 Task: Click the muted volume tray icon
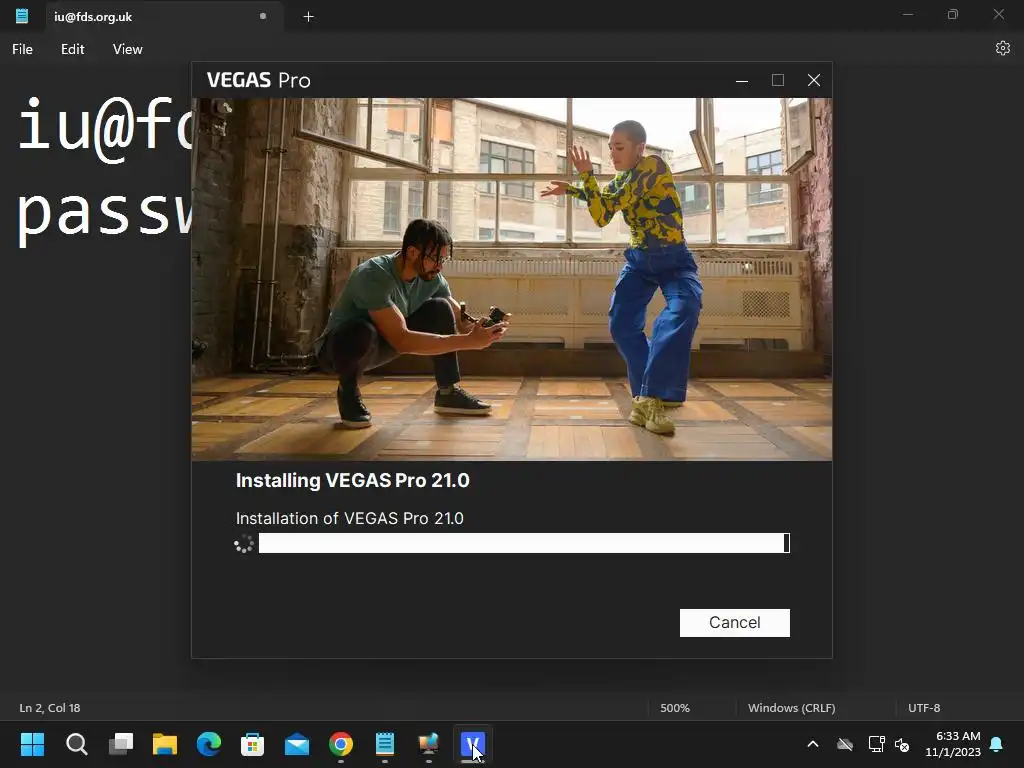[902, 744]
